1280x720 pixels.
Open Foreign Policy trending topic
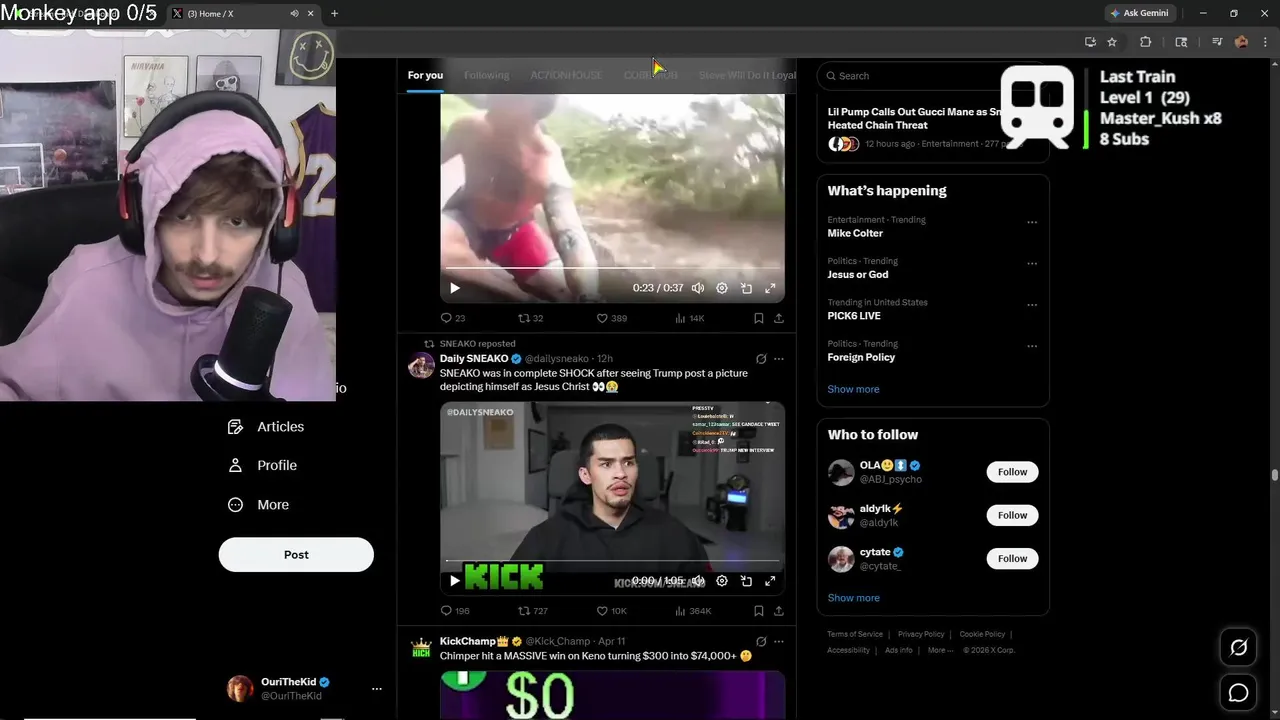point(861,357)
